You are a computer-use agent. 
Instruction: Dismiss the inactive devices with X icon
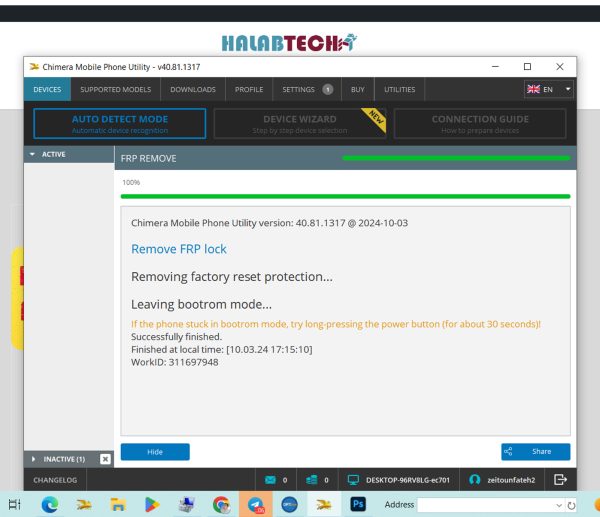[x=105, y=459]
